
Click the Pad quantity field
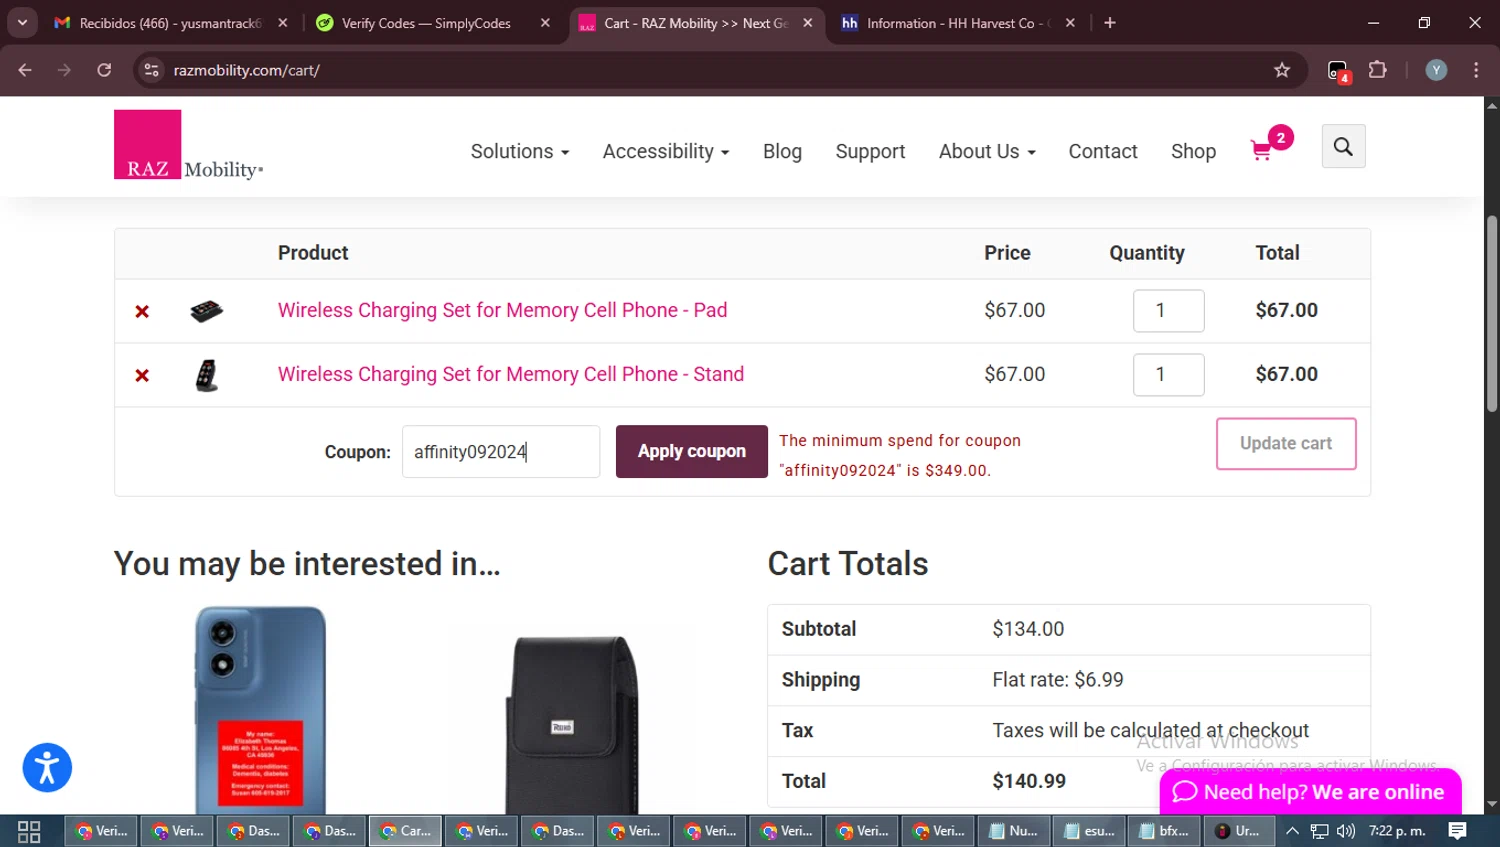pyautogui.click(x=1168, y=310)
